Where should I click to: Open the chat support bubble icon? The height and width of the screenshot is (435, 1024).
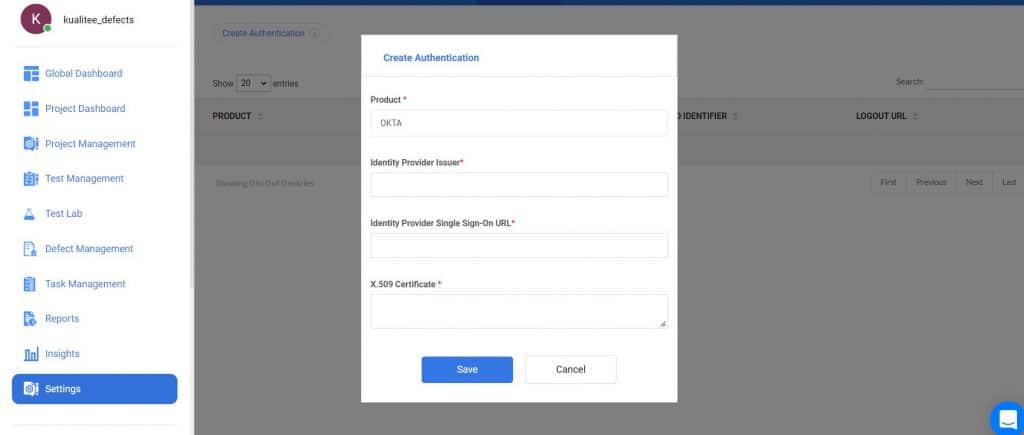pyautogui.click(x=1008, y=418)
